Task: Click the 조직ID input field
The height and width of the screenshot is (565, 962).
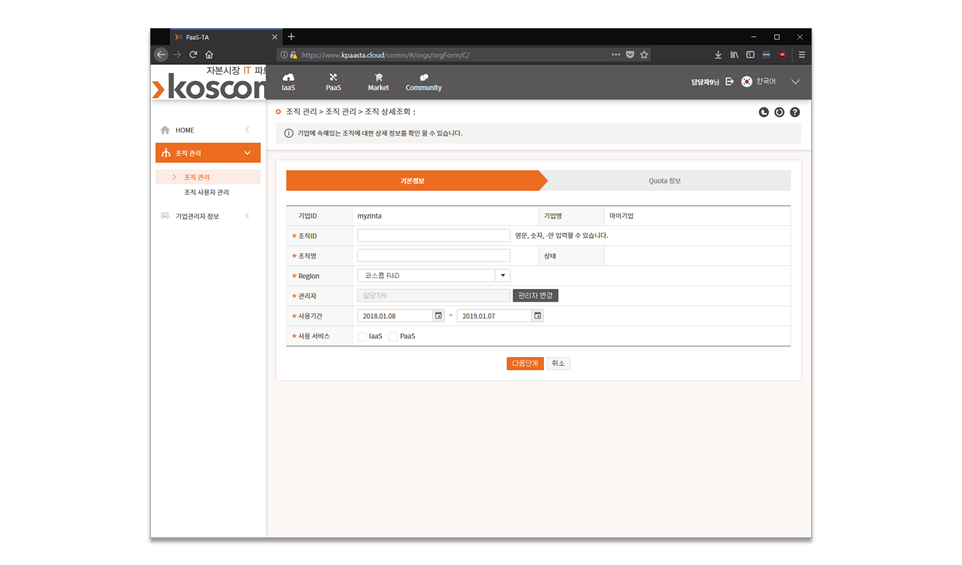Action: click(434, 236)
